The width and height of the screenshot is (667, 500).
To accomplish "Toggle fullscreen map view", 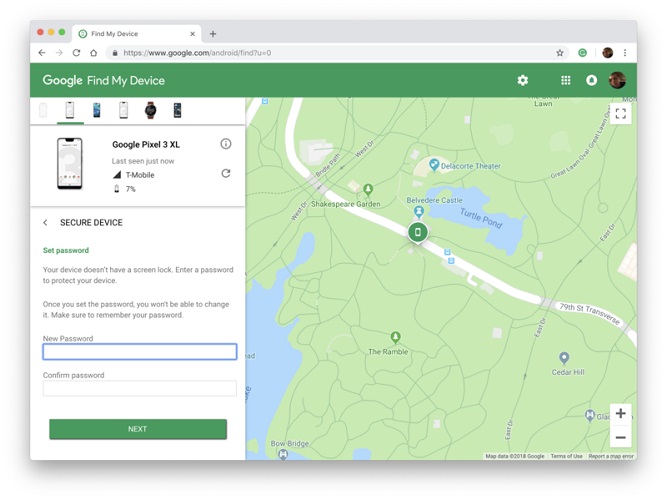I will 621,113.
